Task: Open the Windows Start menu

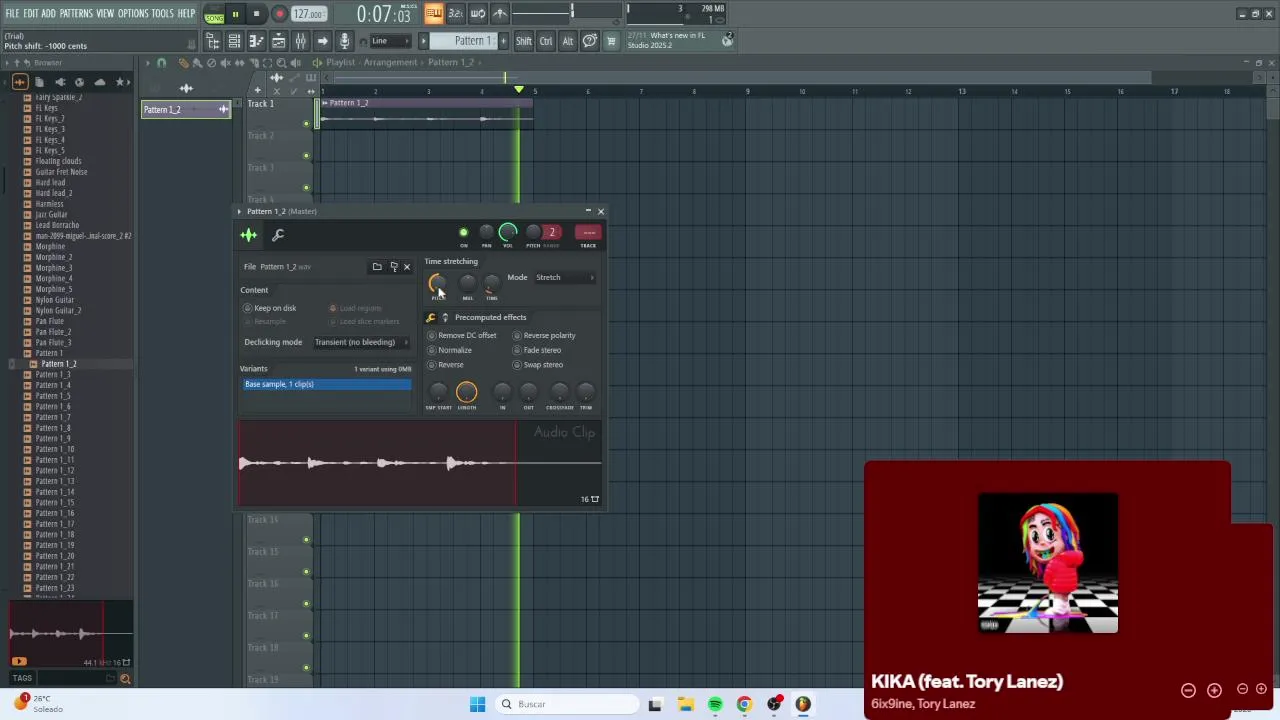Action: coord(477,704)
